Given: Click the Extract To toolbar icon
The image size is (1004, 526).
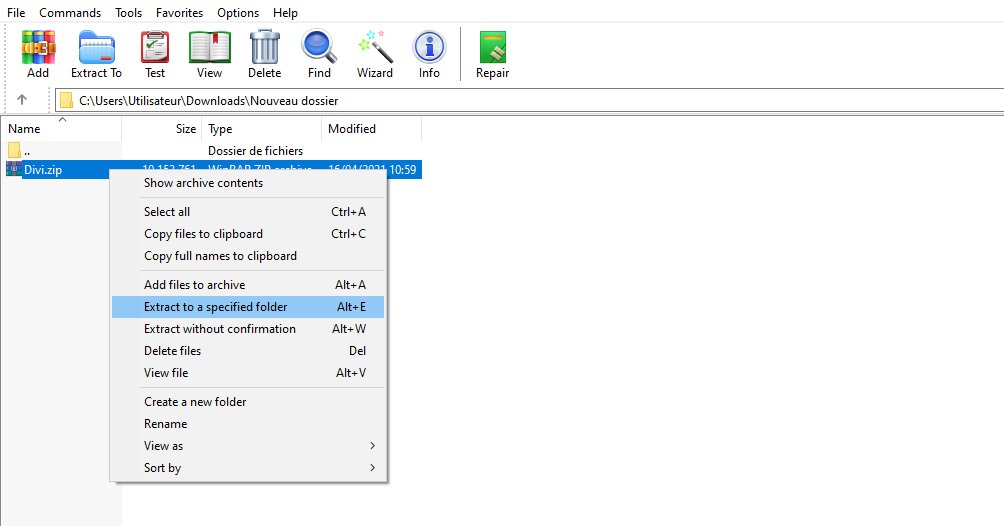Looking at the screenshot, I should point(96,54).
